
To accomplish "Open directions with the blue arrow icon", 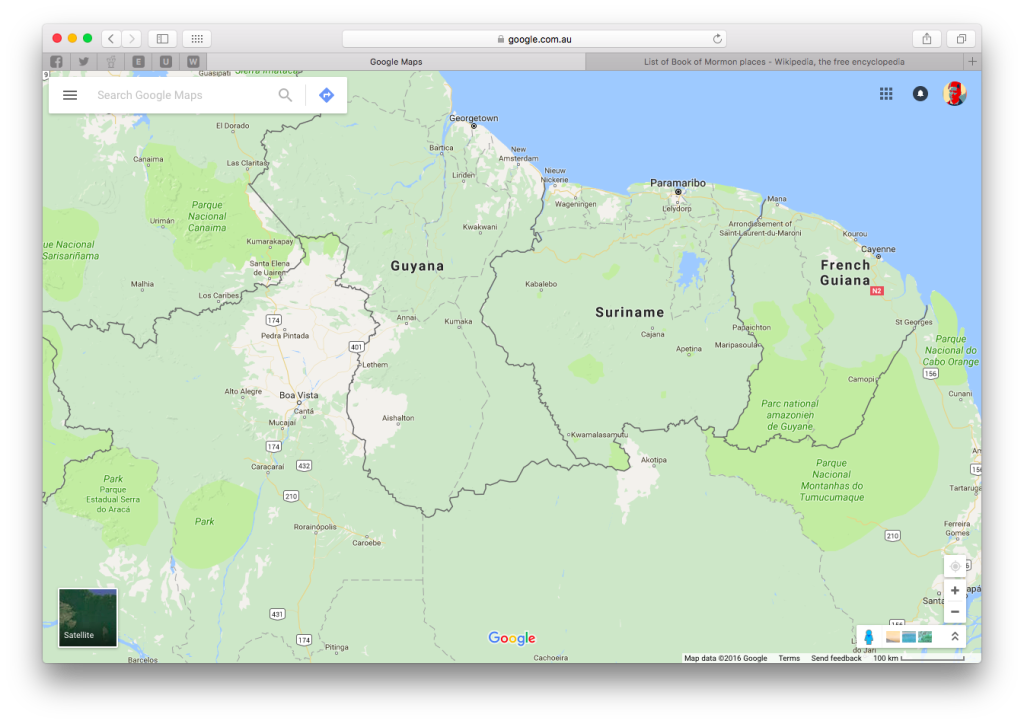I will (x=327, y=95).
